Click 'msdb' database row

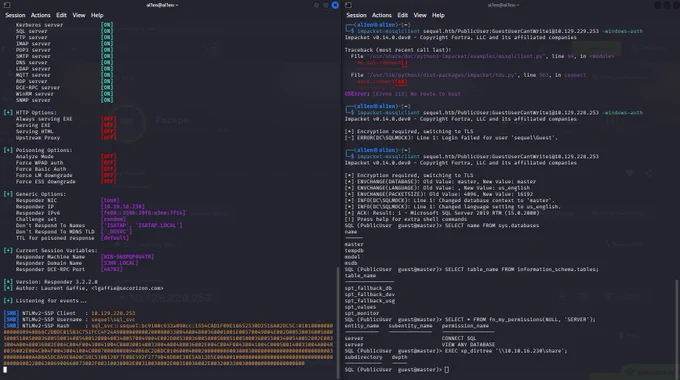351,263
